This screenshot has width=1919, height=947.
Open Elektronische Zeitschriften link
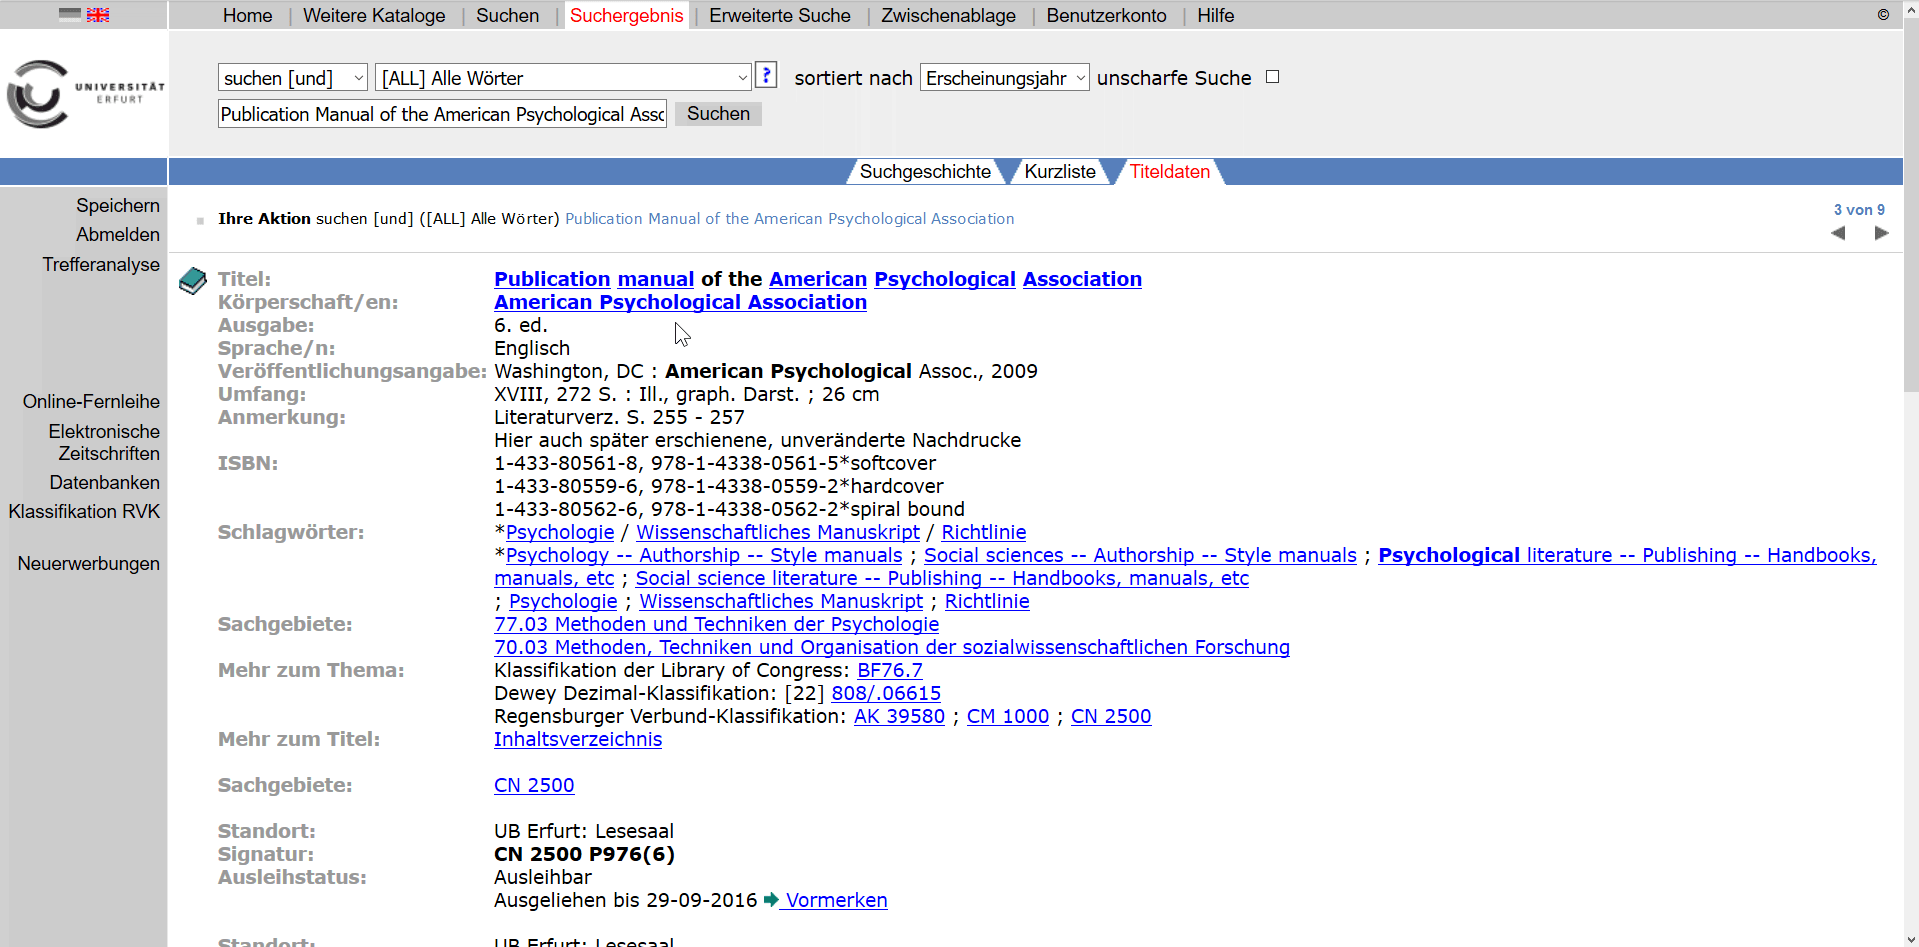coord(104,443)
